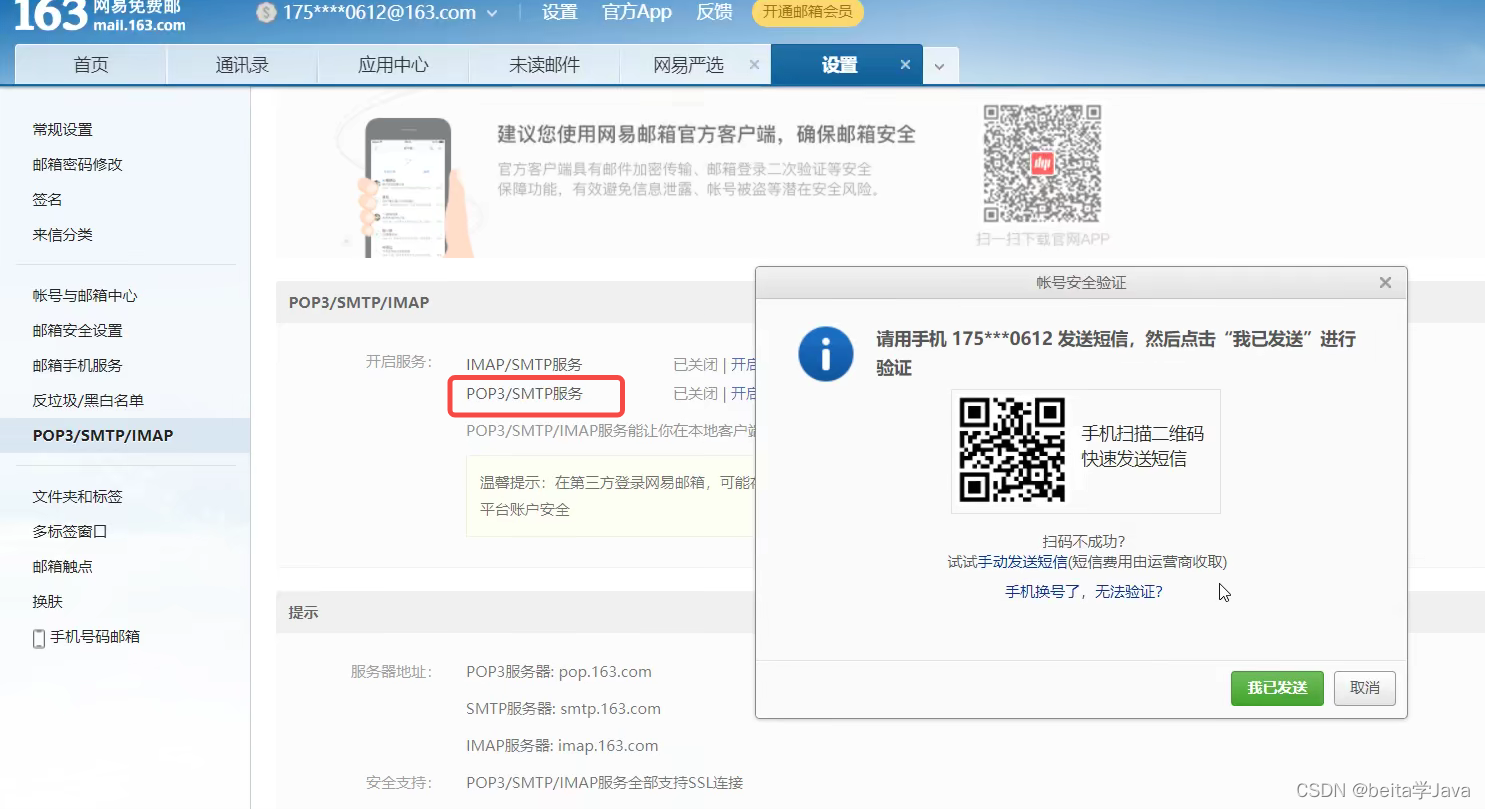Open 邮箱手机服务 in the sidebar
1485x809 pixels.
pos(77,365)
